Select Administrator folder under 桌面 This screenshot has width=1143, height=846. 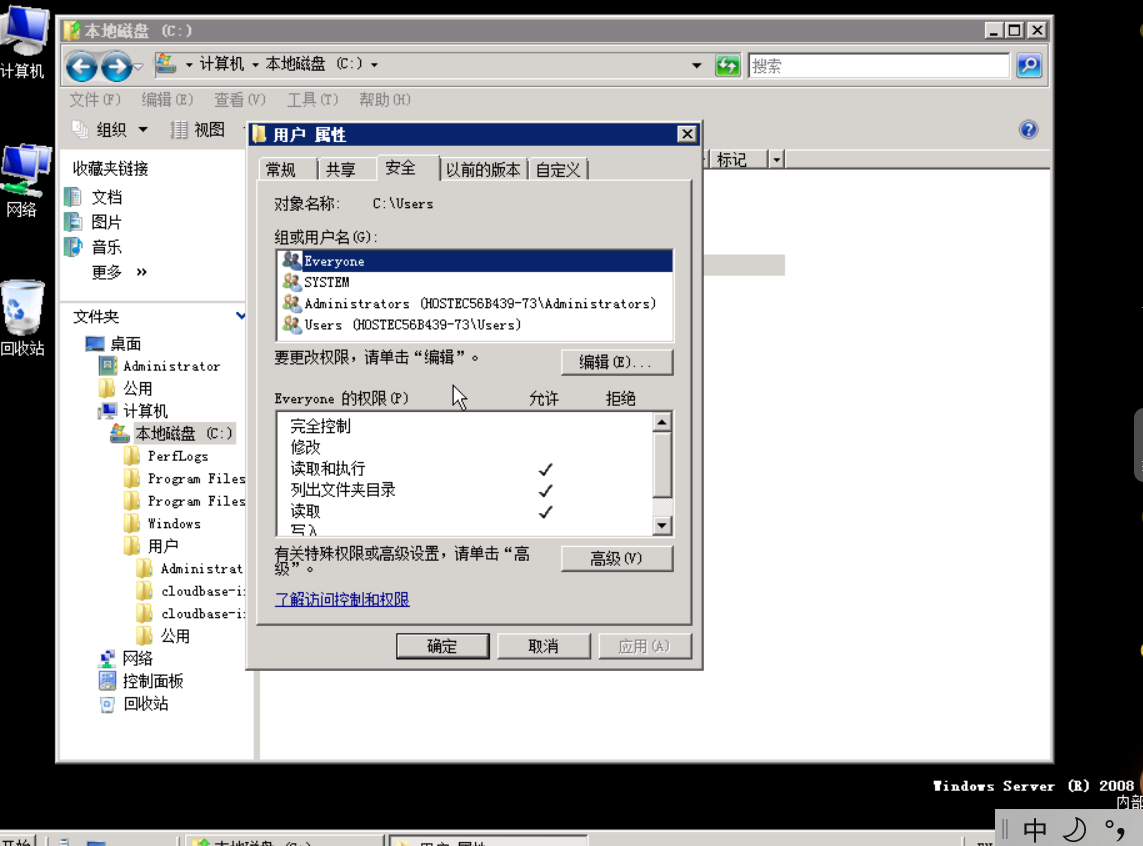pos(171,366)
